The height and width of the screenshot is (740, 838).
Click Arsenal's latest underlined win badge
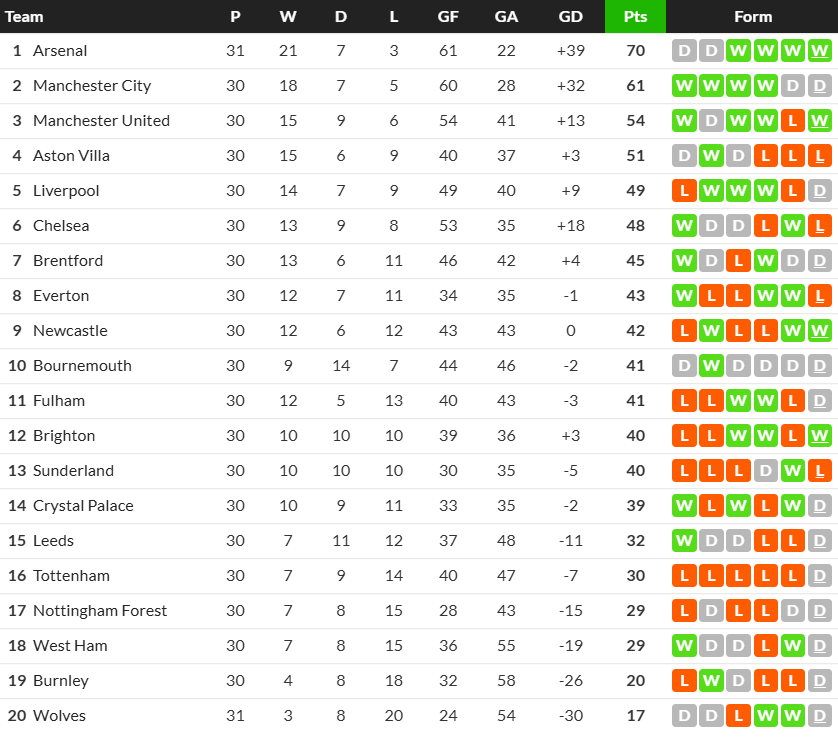click(820, 51)
